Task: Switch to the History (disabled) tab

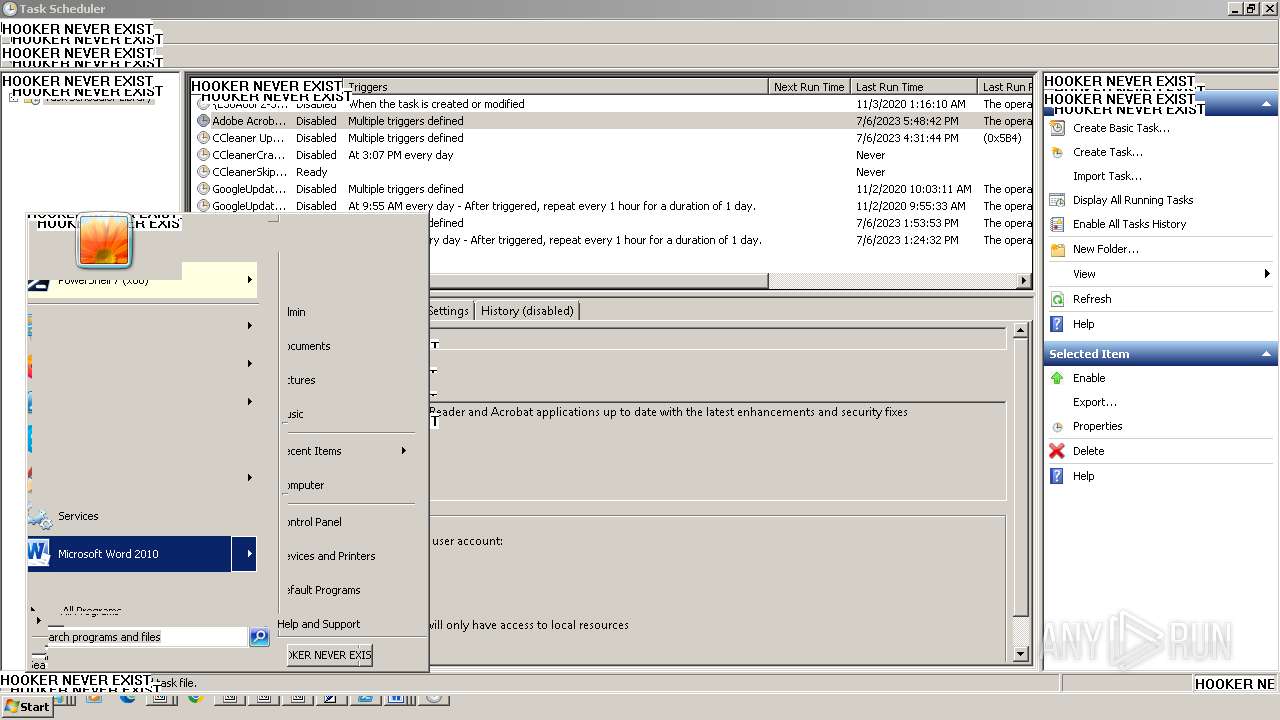Action: pos(527,311)
